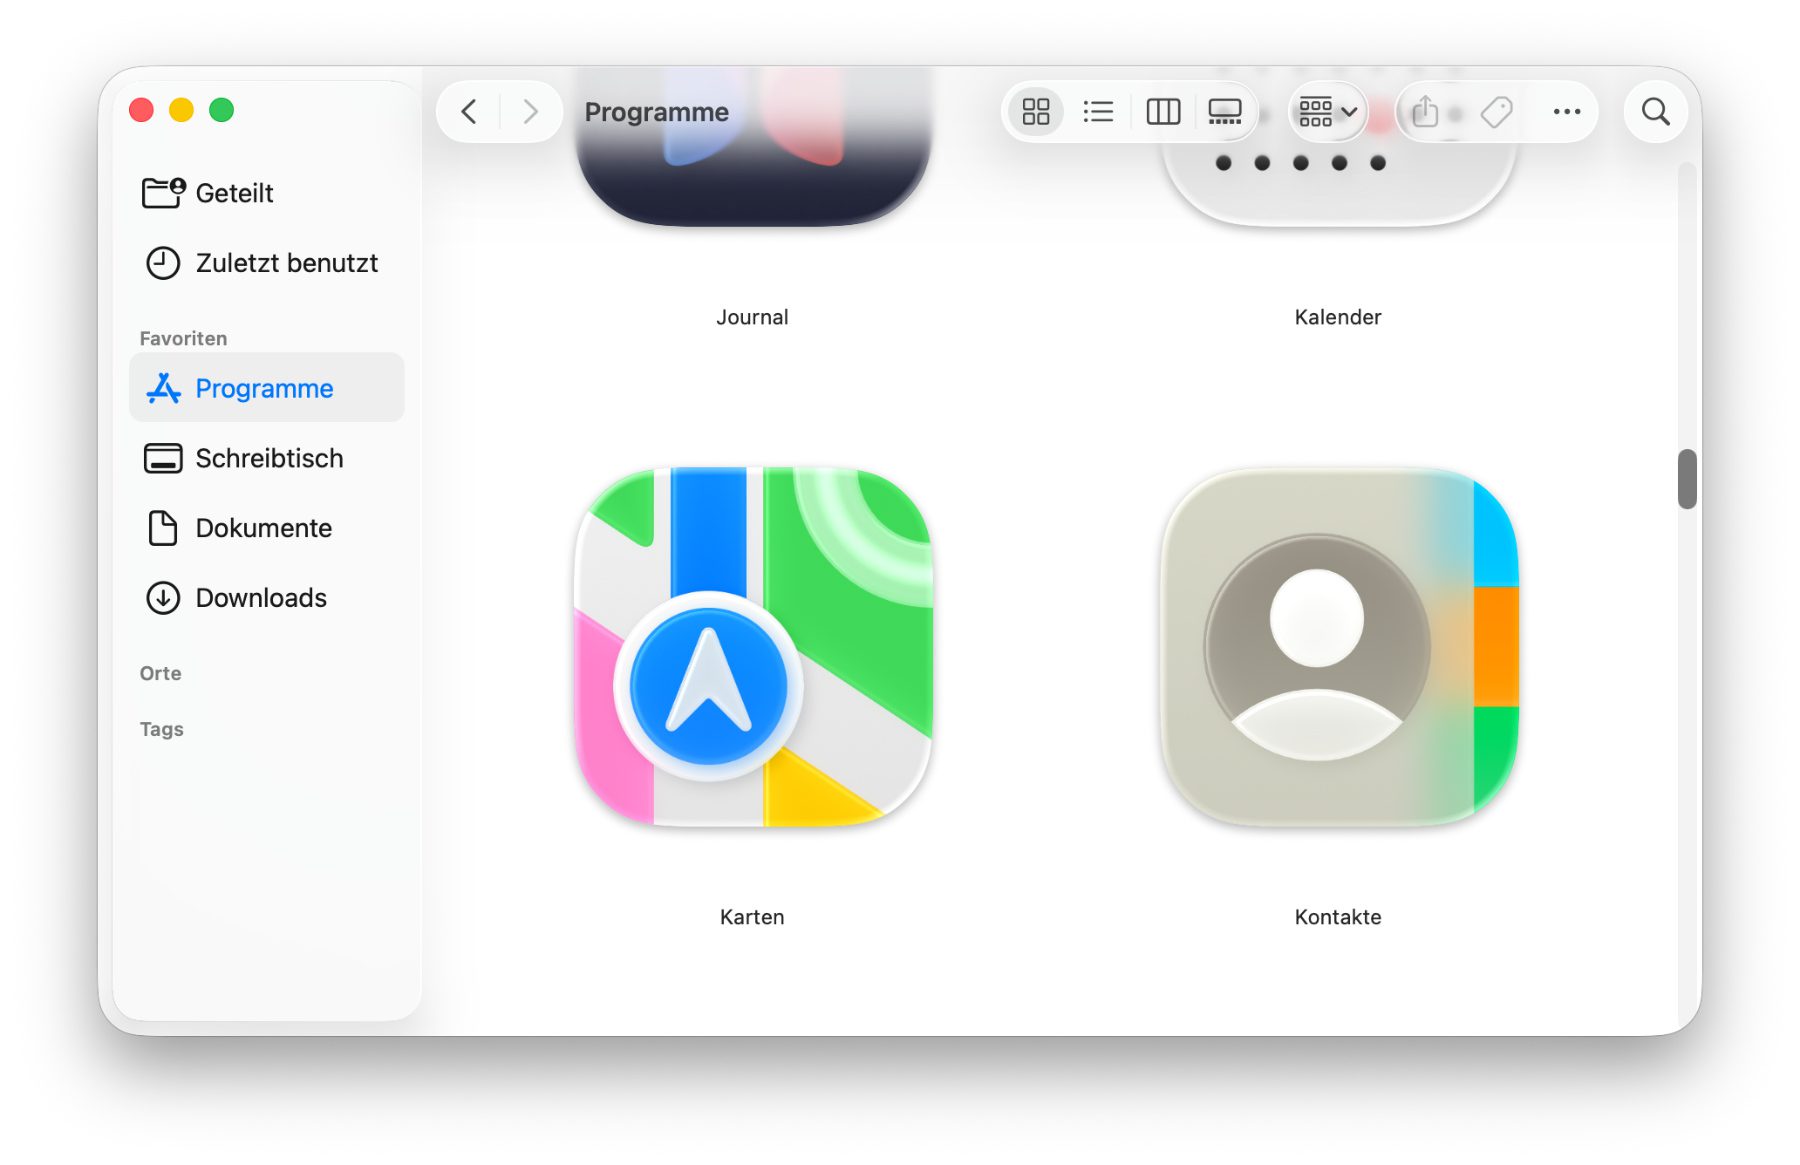Open Zuletzt benutzt in the sidebar
This screenshot has width=1800, height=1165.
(x=286, y=263)
